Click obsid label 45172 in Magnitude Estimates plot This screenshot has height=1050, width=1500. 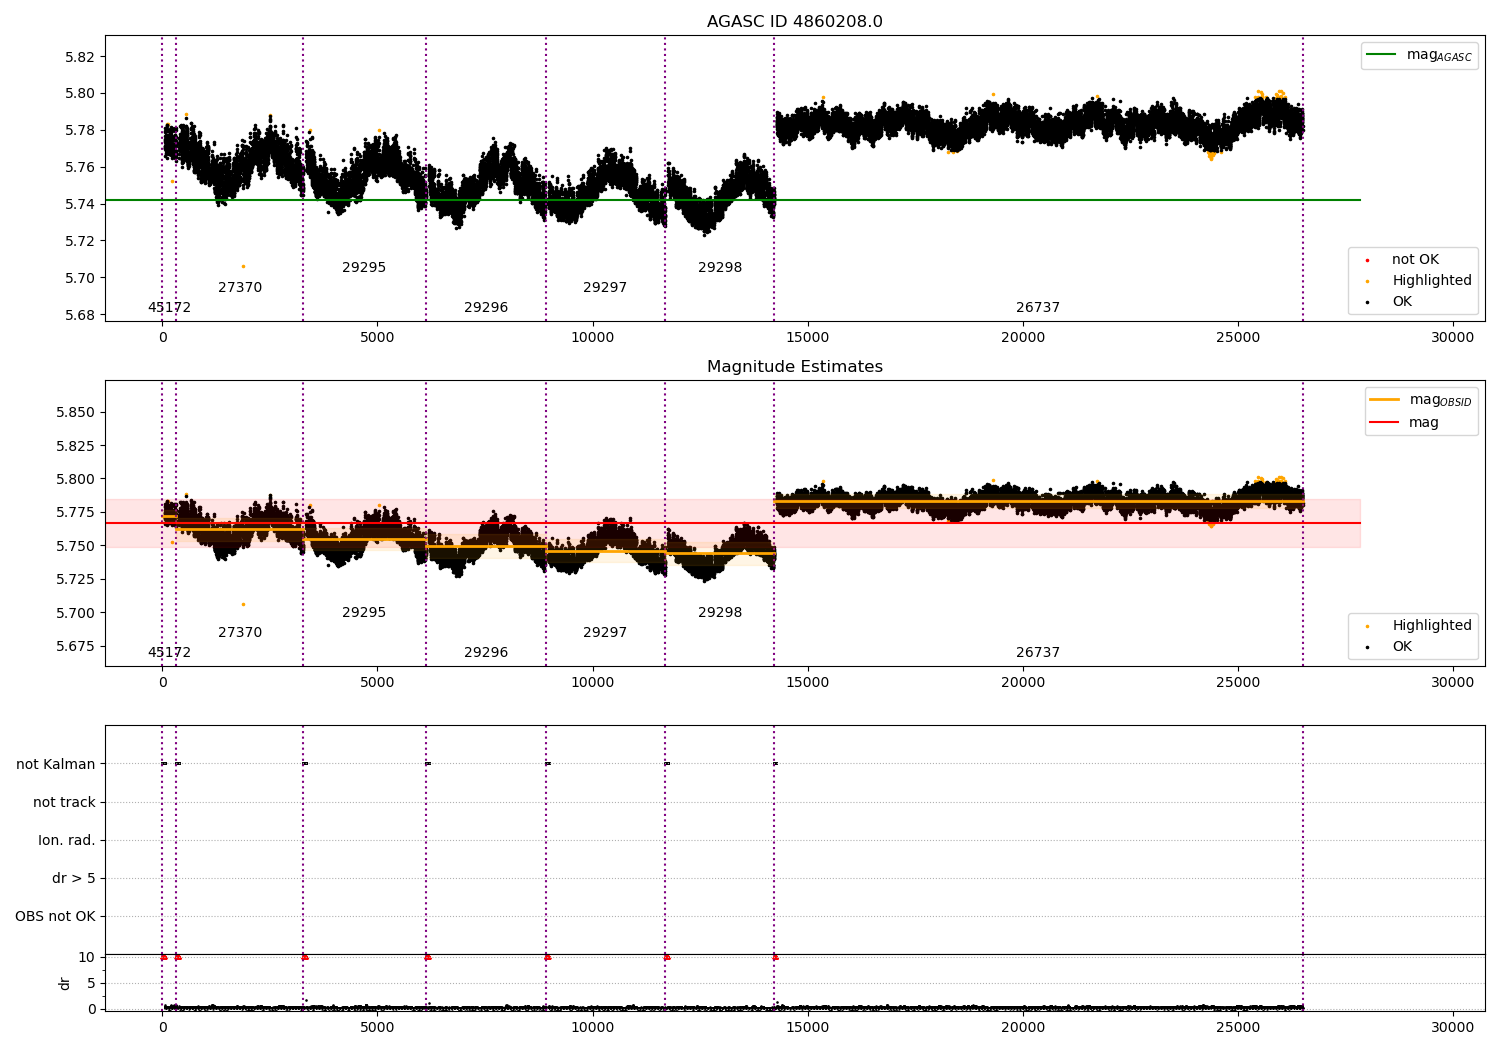169,653
